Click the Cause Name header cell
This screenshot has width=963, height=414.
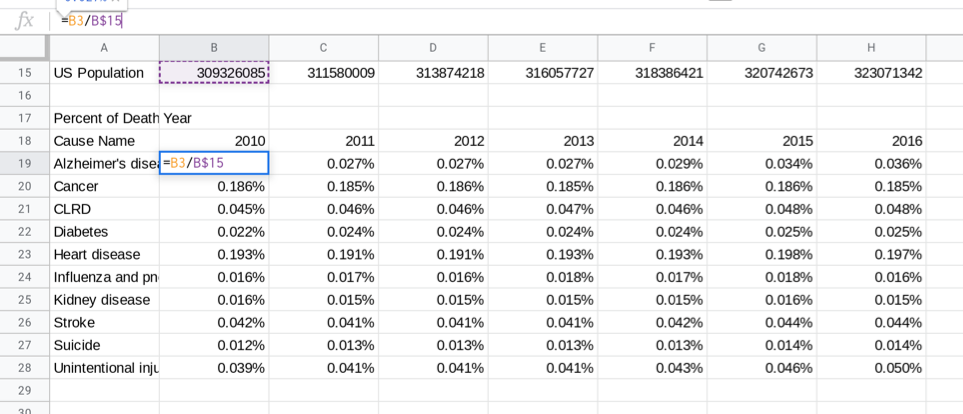104,141
